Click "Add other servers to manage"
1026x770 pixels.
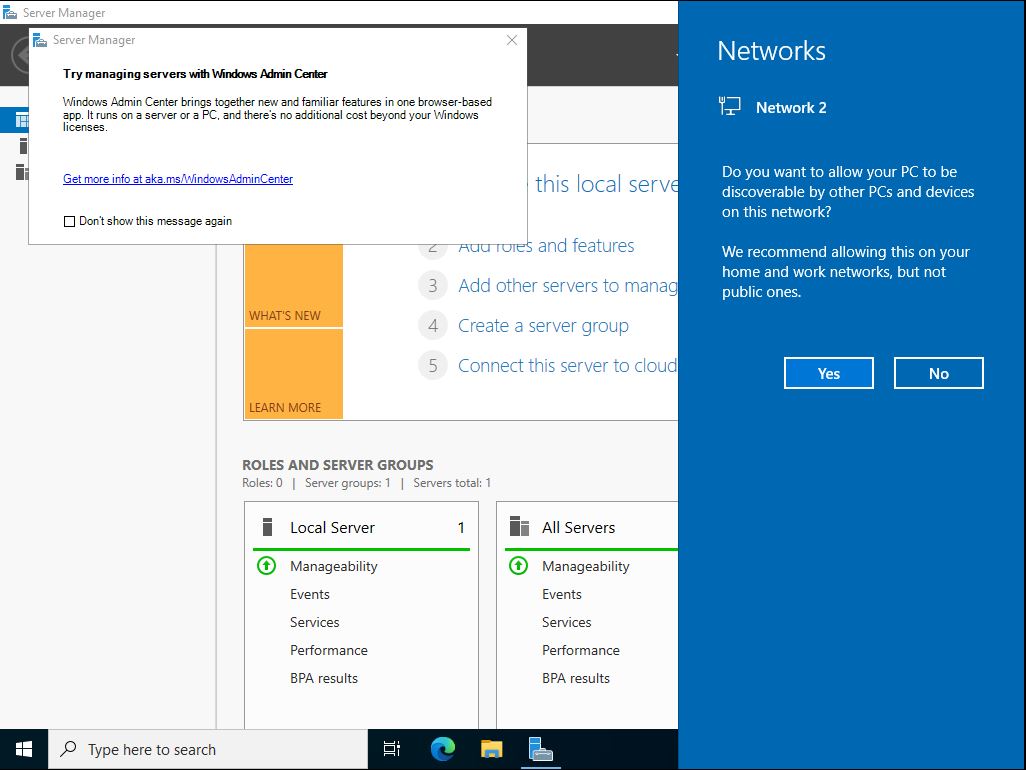tap(568, 285)
